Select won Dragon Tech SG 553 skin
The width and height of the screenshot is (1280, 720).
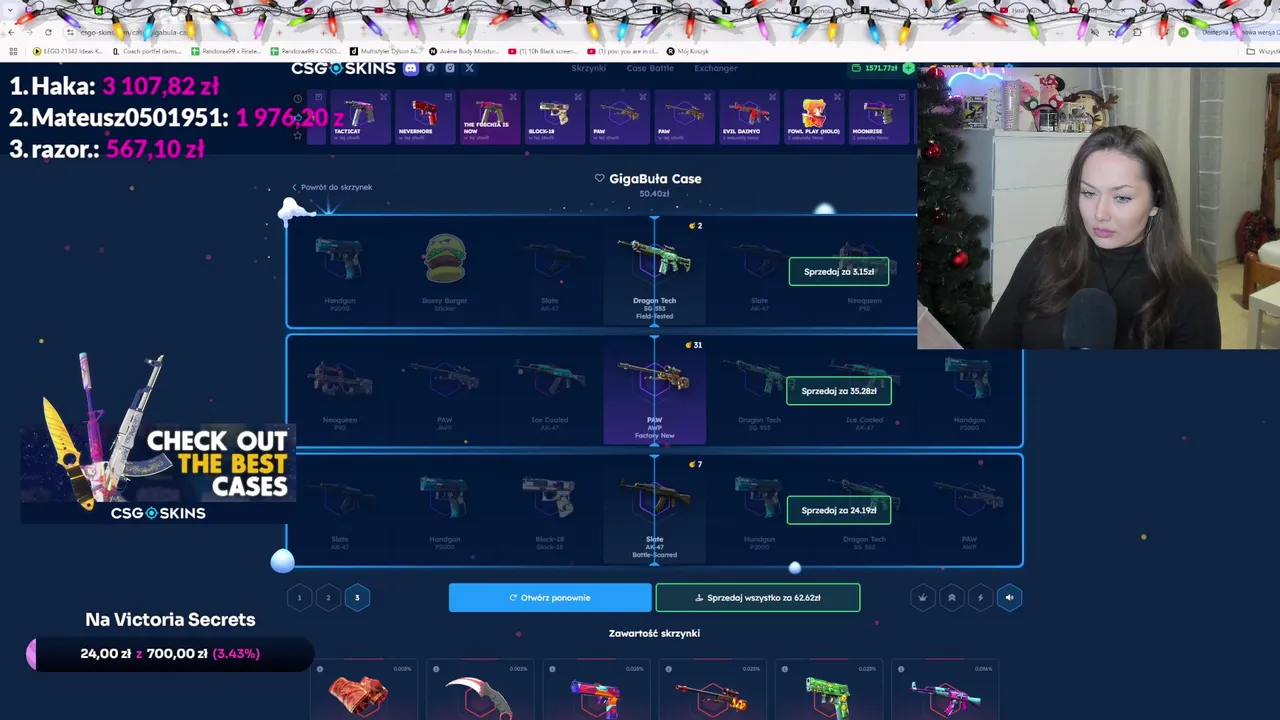[654, 271]
